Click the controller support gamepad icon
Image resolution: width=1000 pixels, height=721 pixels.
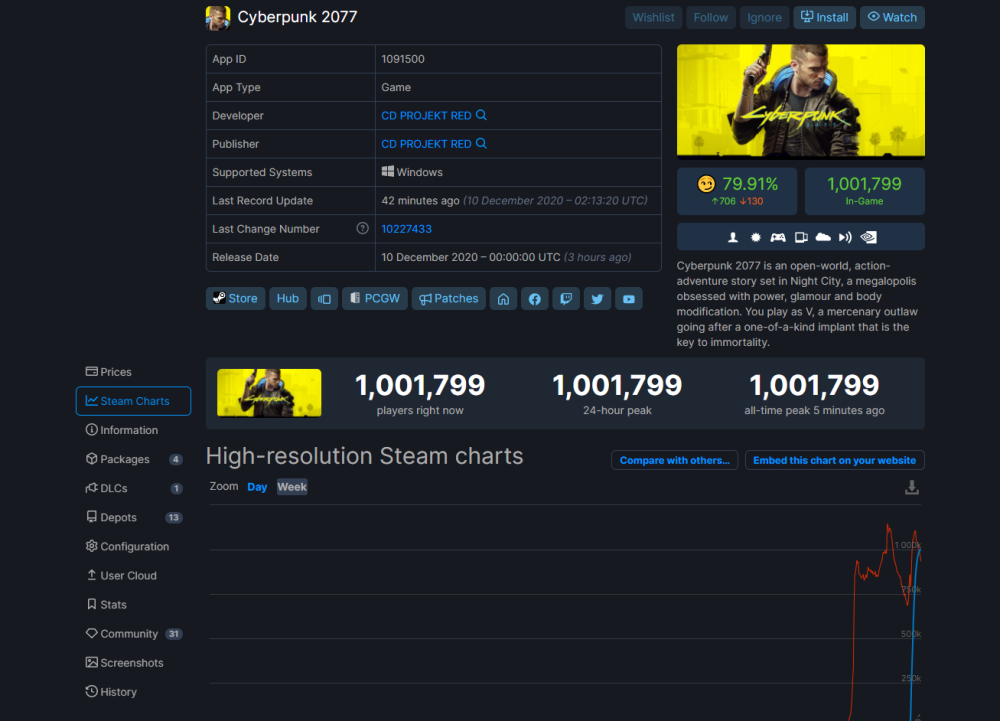coord(778,237)
